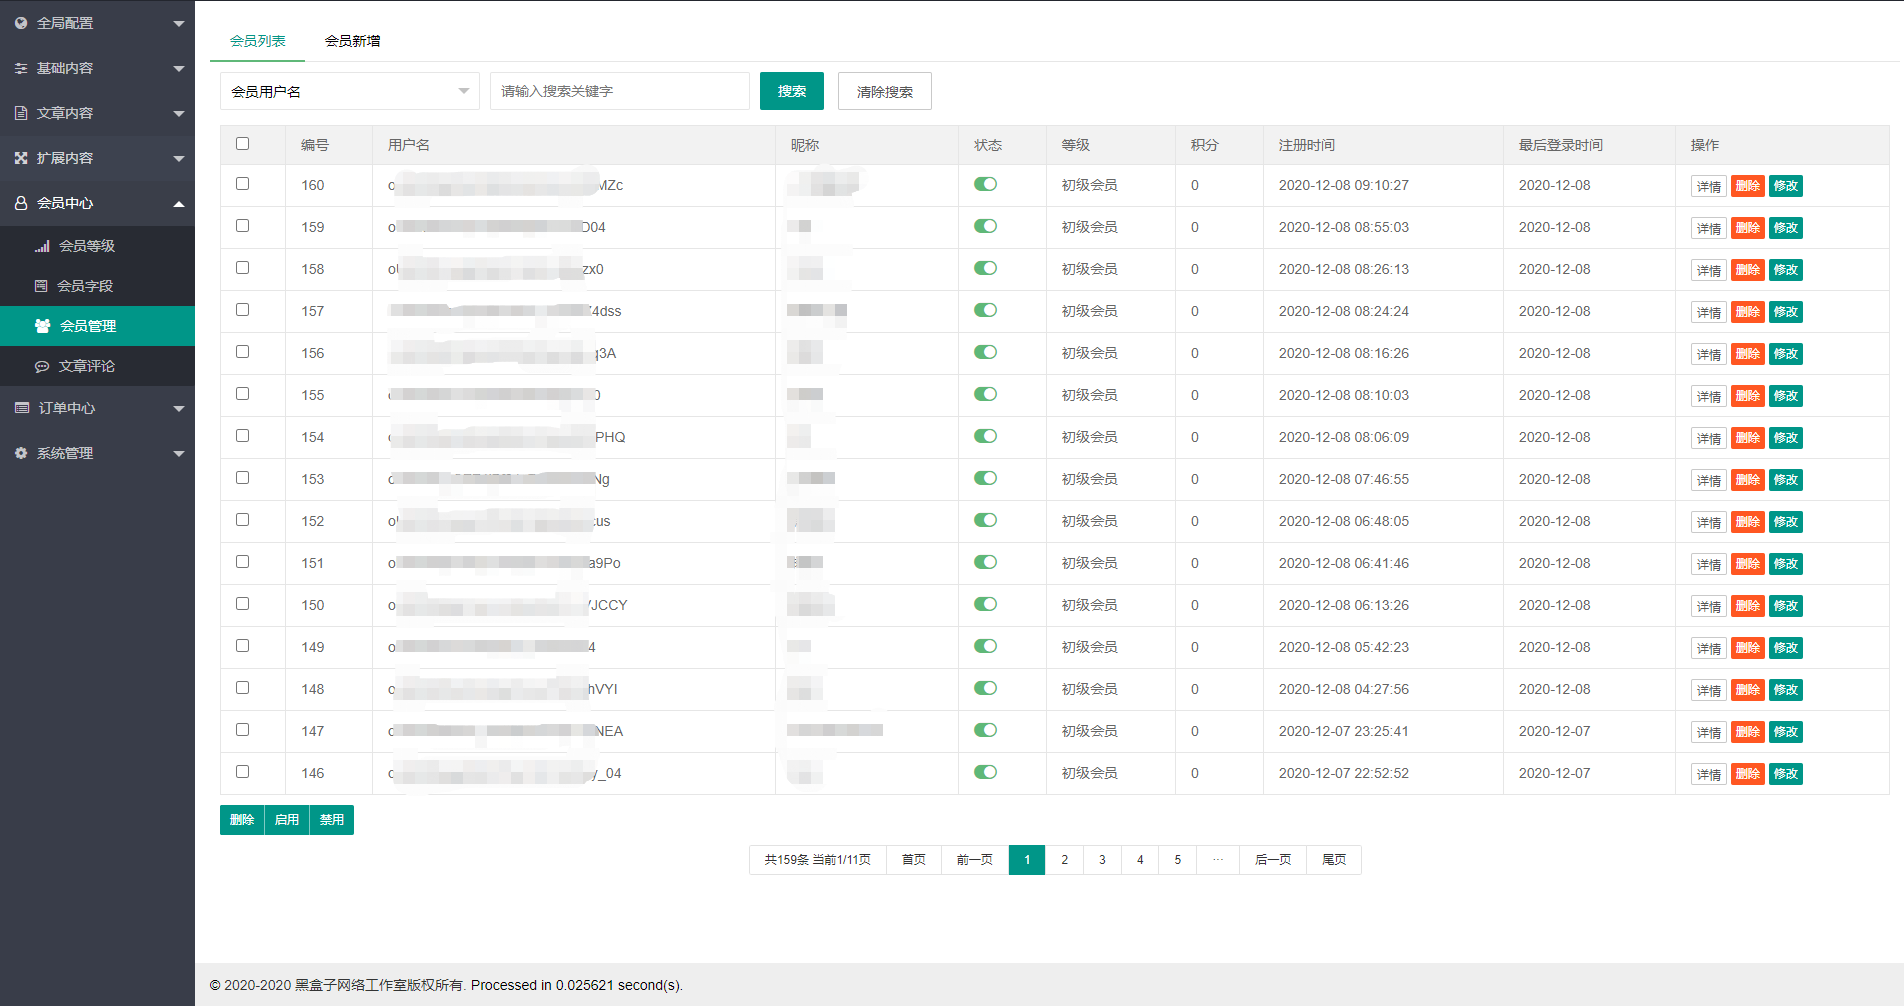Open the 会员字段 submenu item

point(97,286)
